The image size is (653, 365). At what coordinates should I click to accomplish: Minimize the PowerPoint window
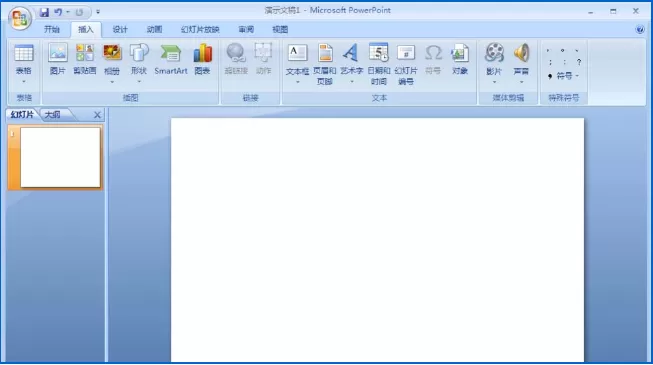(591, 12)
